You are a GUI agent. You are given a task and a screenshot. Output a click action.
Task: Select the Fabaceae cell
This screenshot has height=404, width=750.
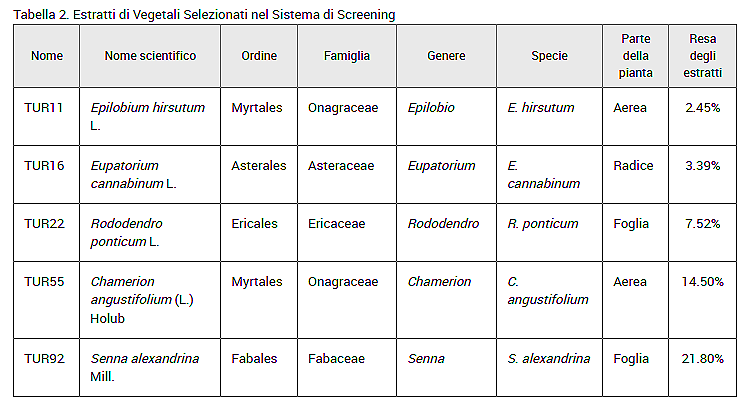point(347,368)
